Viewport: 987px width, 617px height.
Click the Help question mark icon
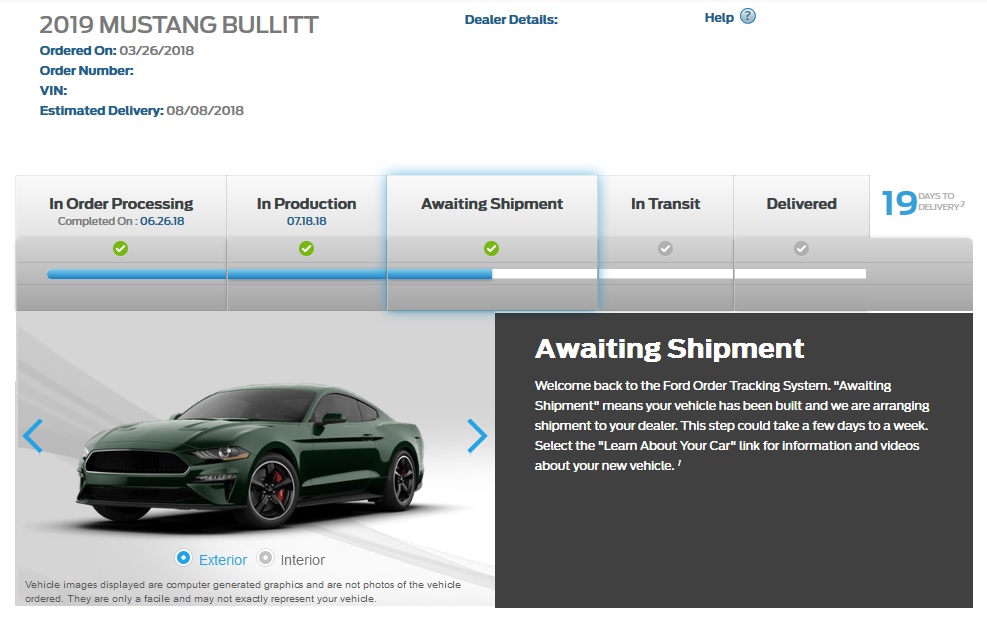point(747,16)
